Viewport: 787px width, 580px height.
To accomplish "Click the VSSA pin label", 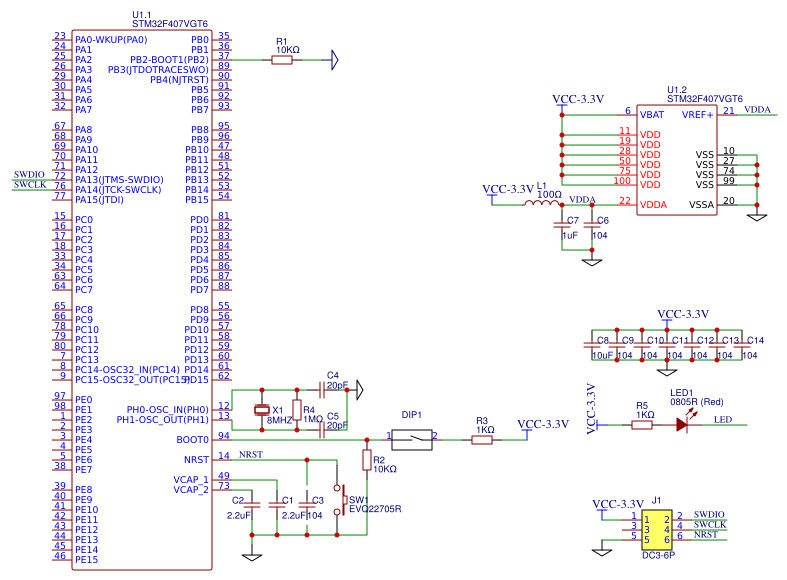I will (701, 205).
